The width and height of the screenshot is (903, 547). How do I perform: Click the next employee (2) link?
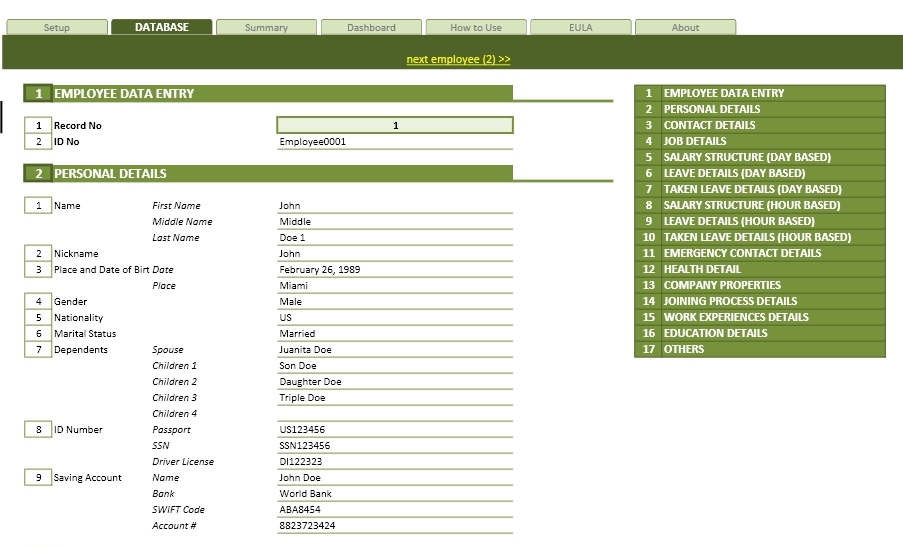point(458,59)
